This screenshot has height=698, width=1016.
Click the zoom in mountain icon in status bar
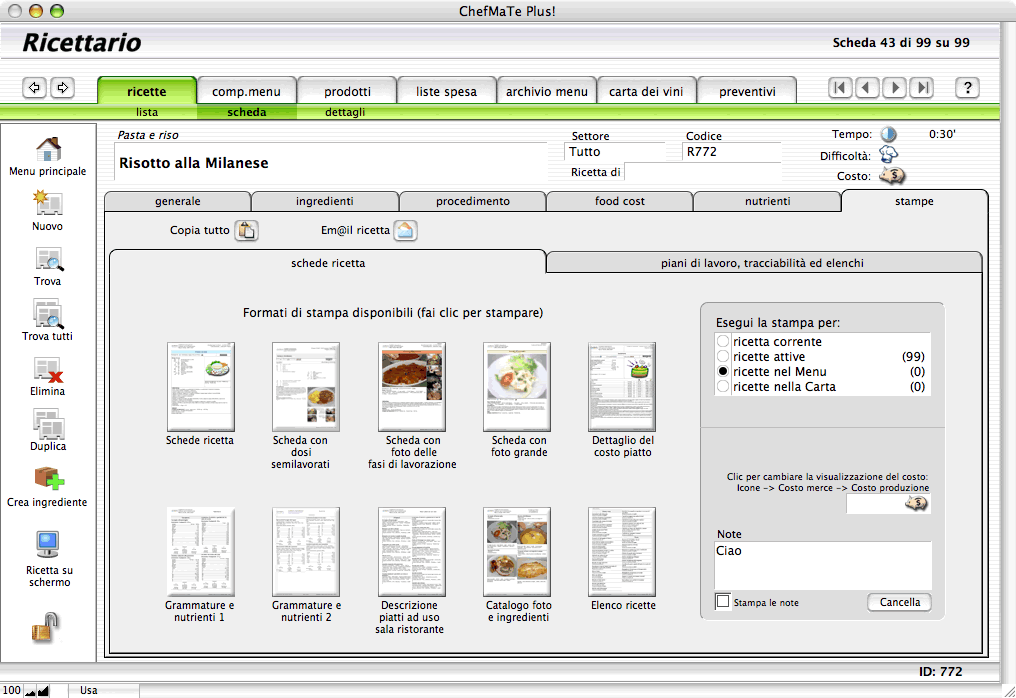43,691
